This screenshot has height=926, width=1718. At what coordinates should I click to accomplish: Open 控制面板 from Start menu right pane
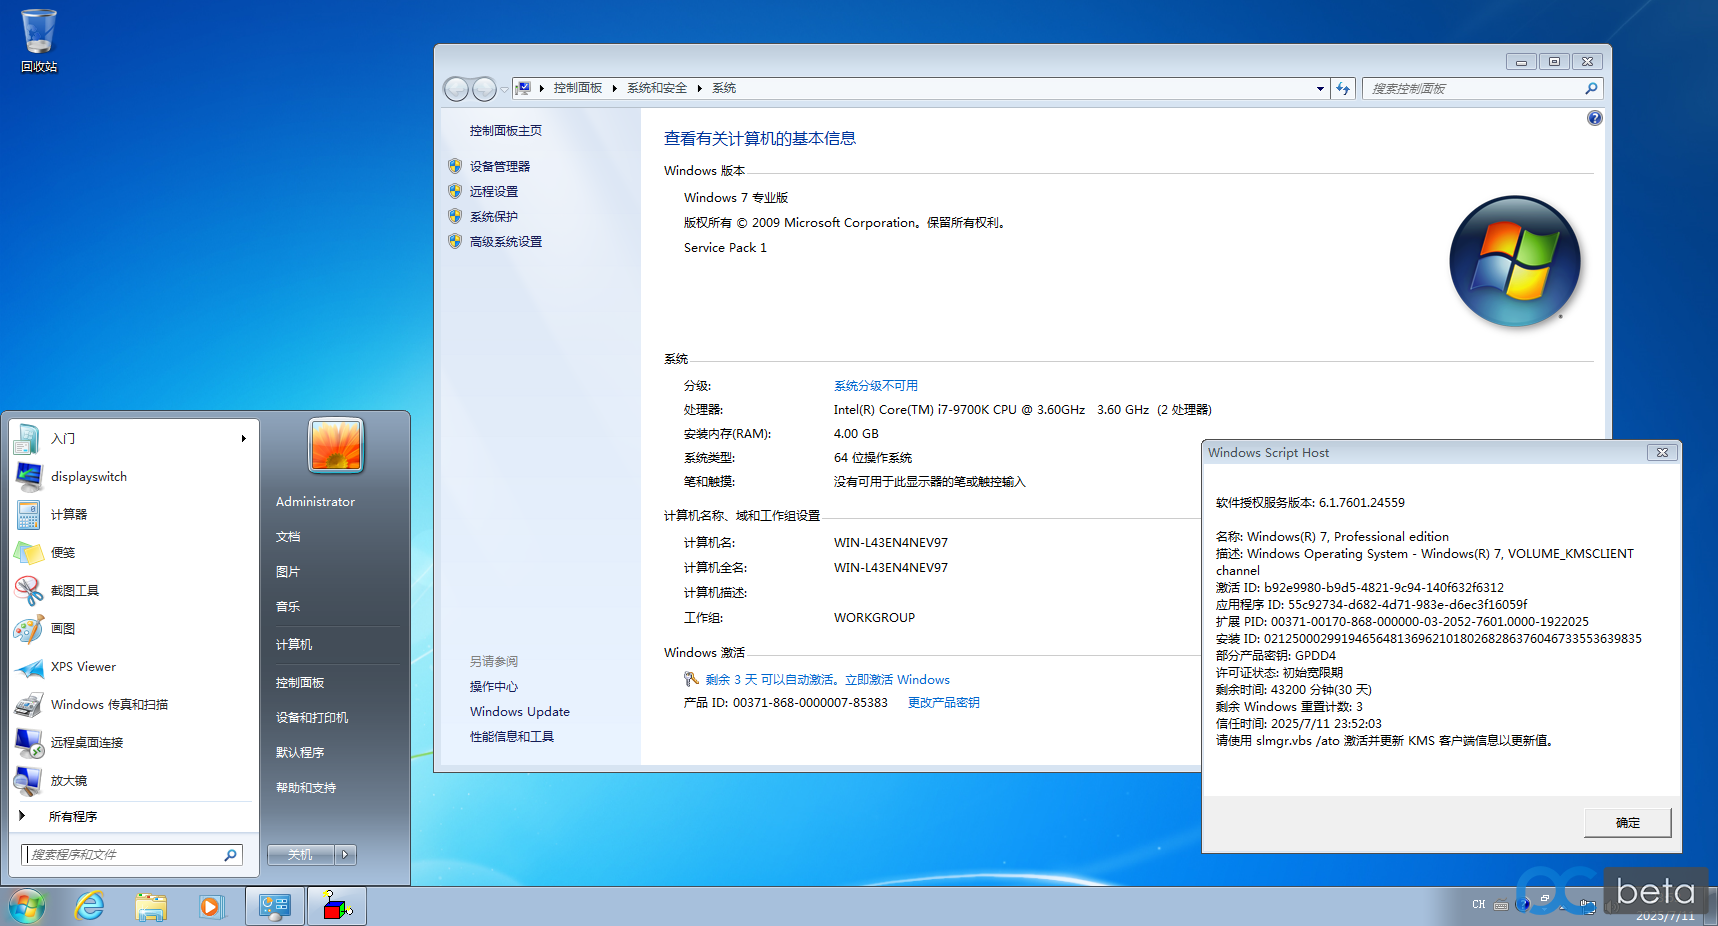[300, 683]
